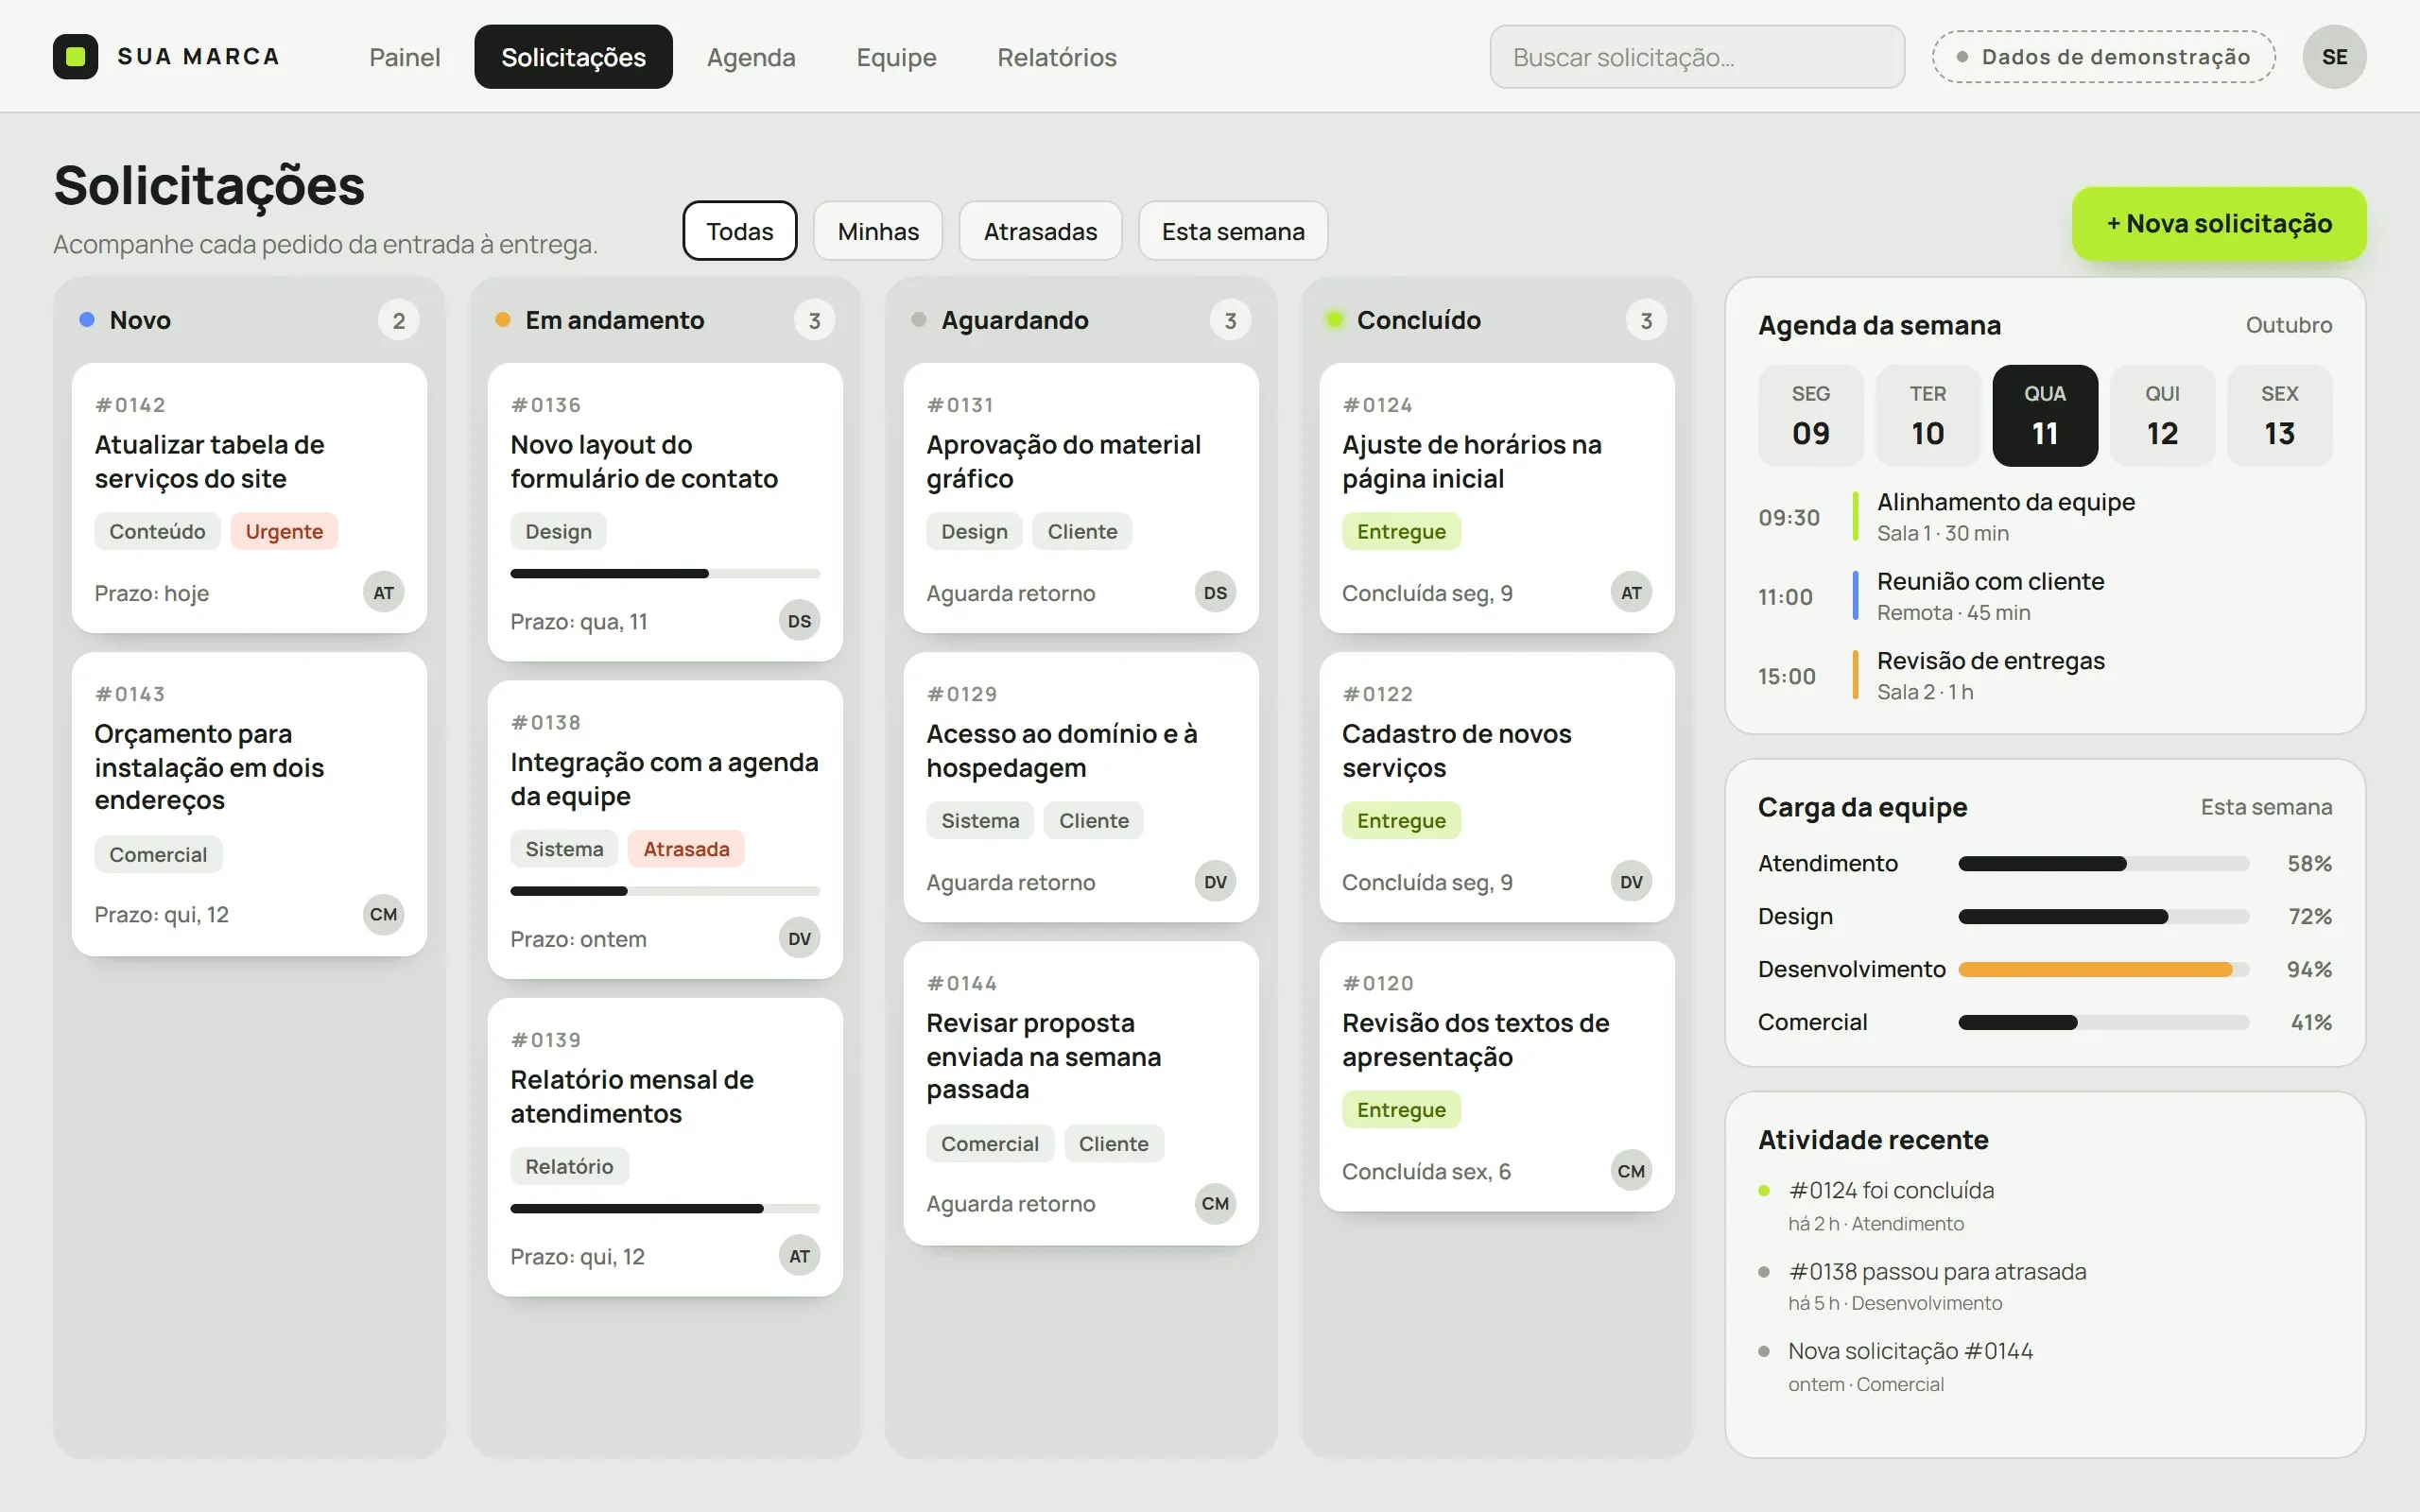Screen dimensions: 2420x1512
Task: Click DS avatar on card #0136
Action: 799,621
